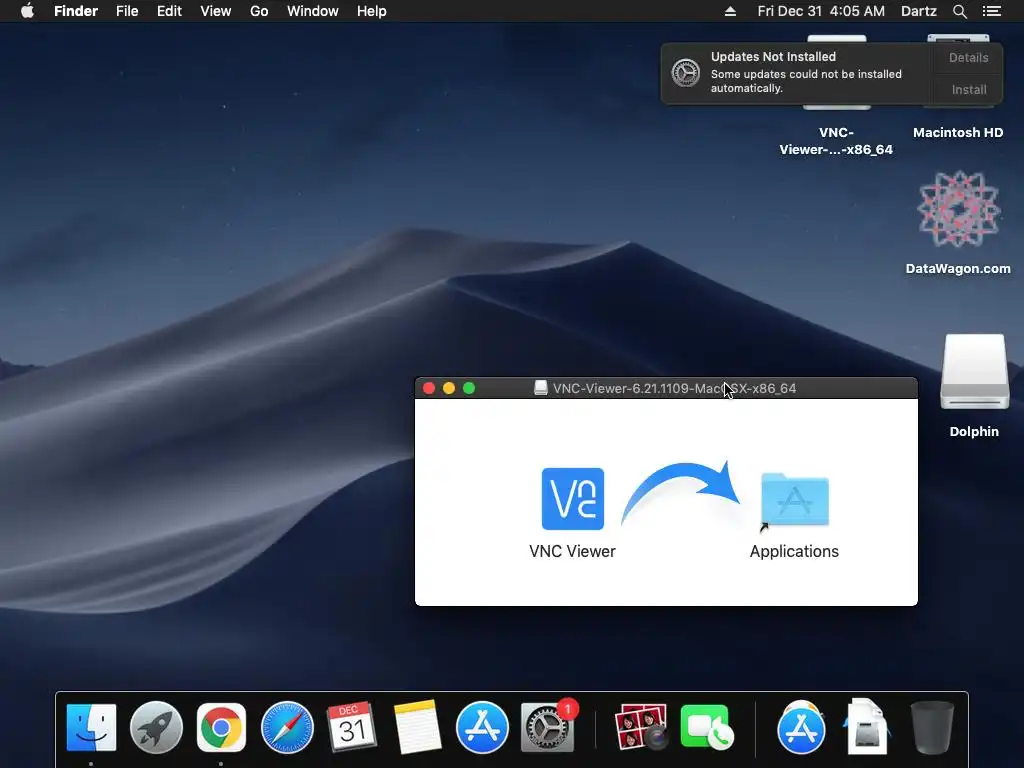Click Install on the updates notification
This screenshot has height=768, width=1024.
(x=968, y=89)
